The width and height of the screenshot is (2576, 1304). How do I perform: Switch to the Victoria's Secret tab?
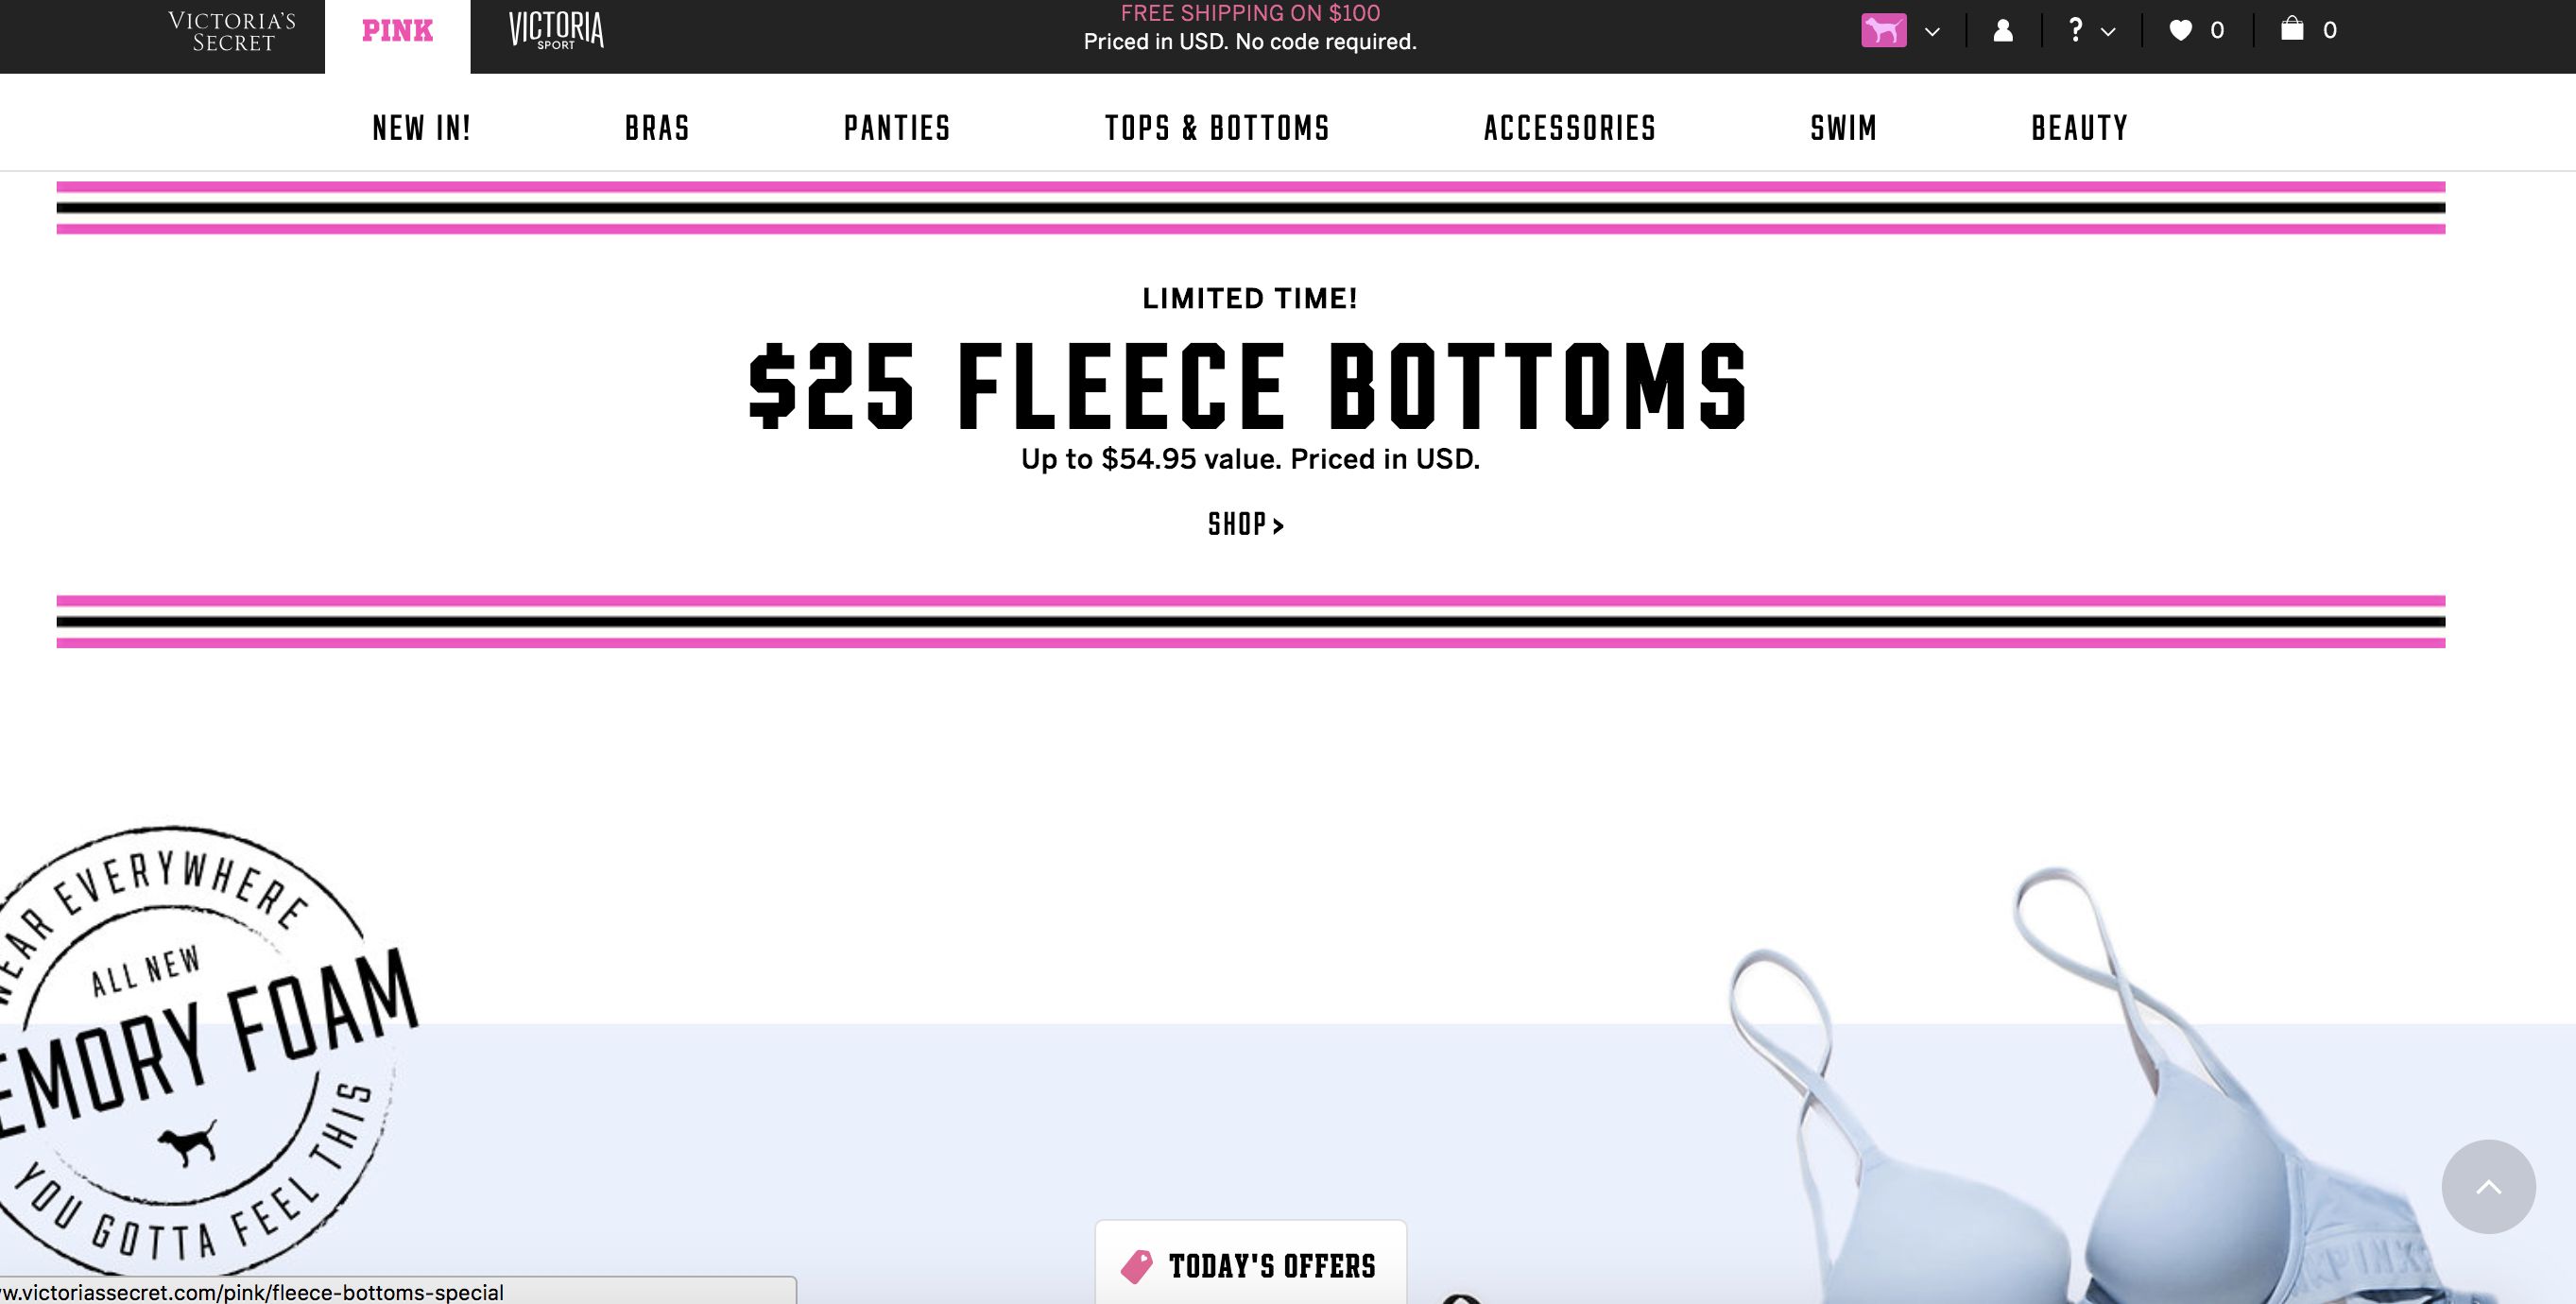(x=232, y=32)
